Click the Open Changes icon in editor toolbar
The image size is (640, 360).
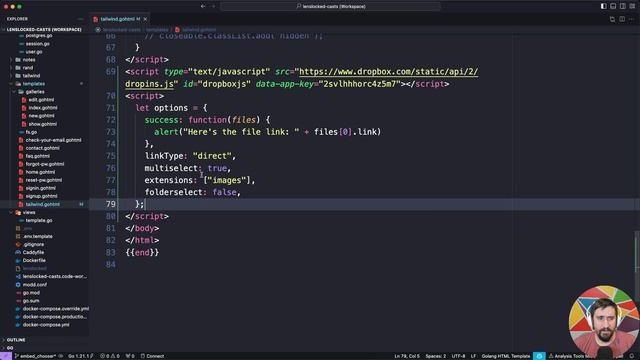pos(612,19)
